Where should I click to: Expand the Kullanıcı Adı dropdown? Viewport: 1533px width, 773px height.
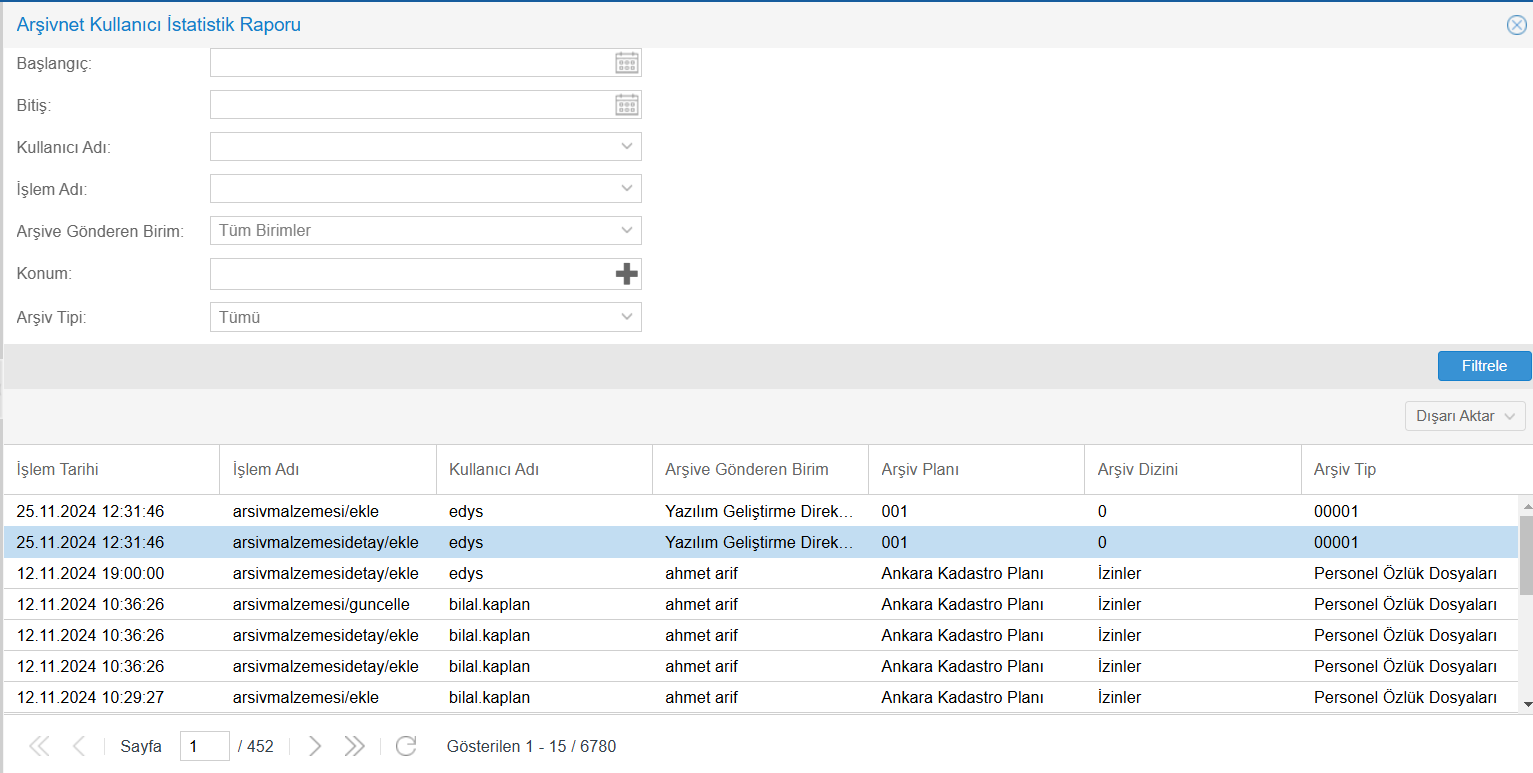coord(626,147)
